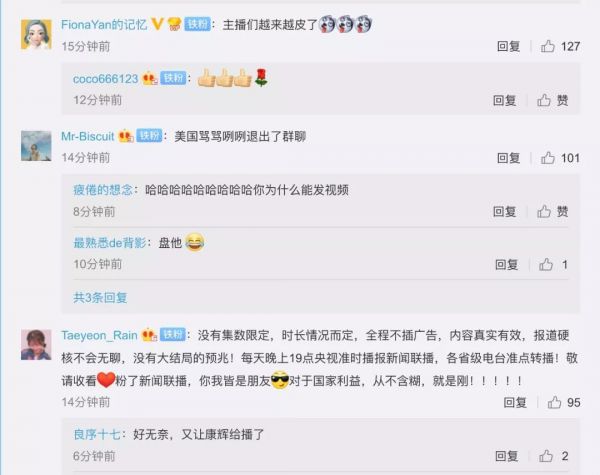This screenshot has width=600, height=475.
Task: Reply to Mr-Biscuit's comment
Action: click(509, 158)
